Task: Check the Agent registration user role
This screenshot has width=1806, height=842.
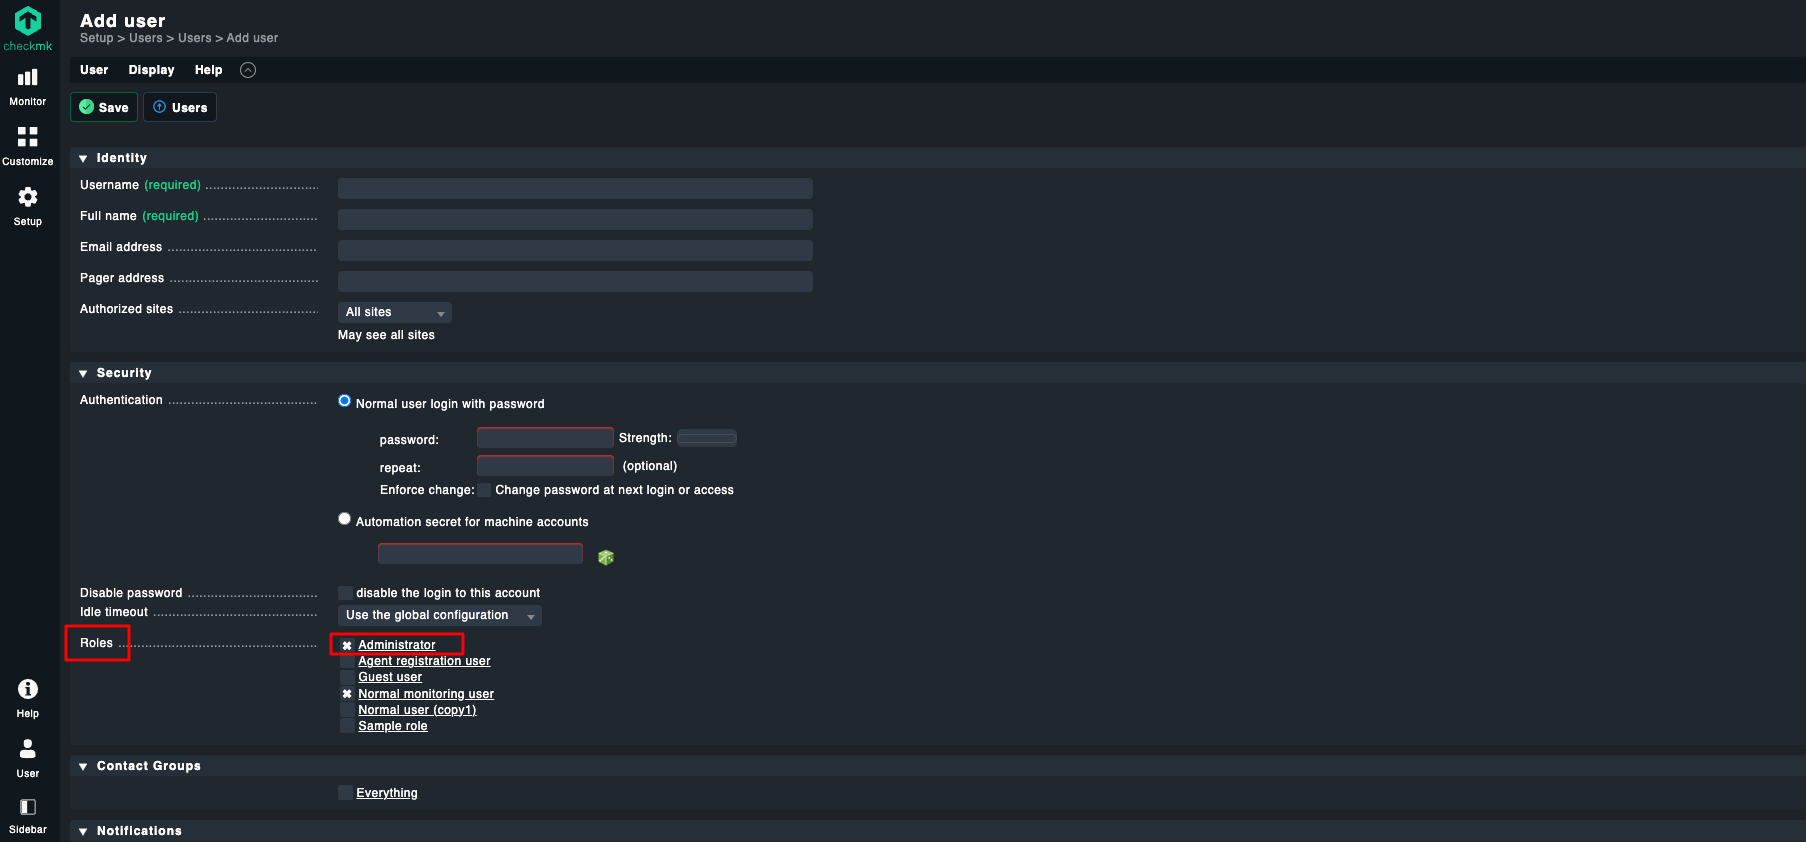Action: coord(347,661)
